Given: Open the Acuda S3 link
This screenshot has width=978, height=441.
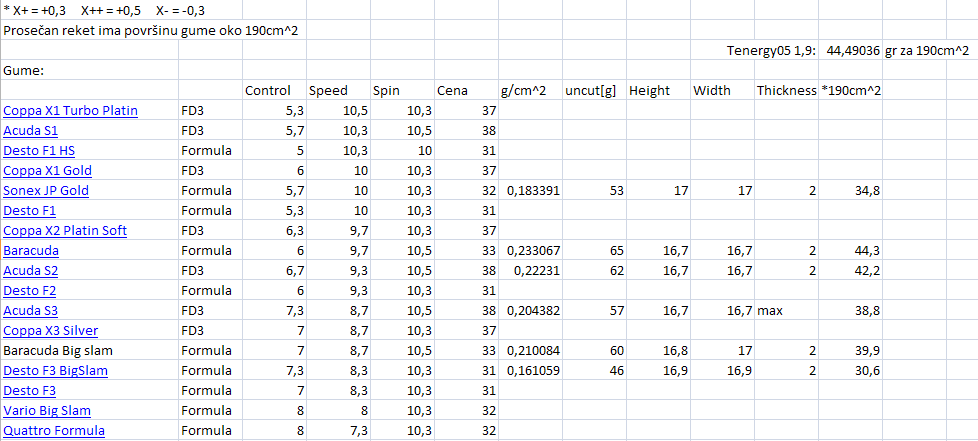Looking at the screenshot, I should (x=31, y=311).
